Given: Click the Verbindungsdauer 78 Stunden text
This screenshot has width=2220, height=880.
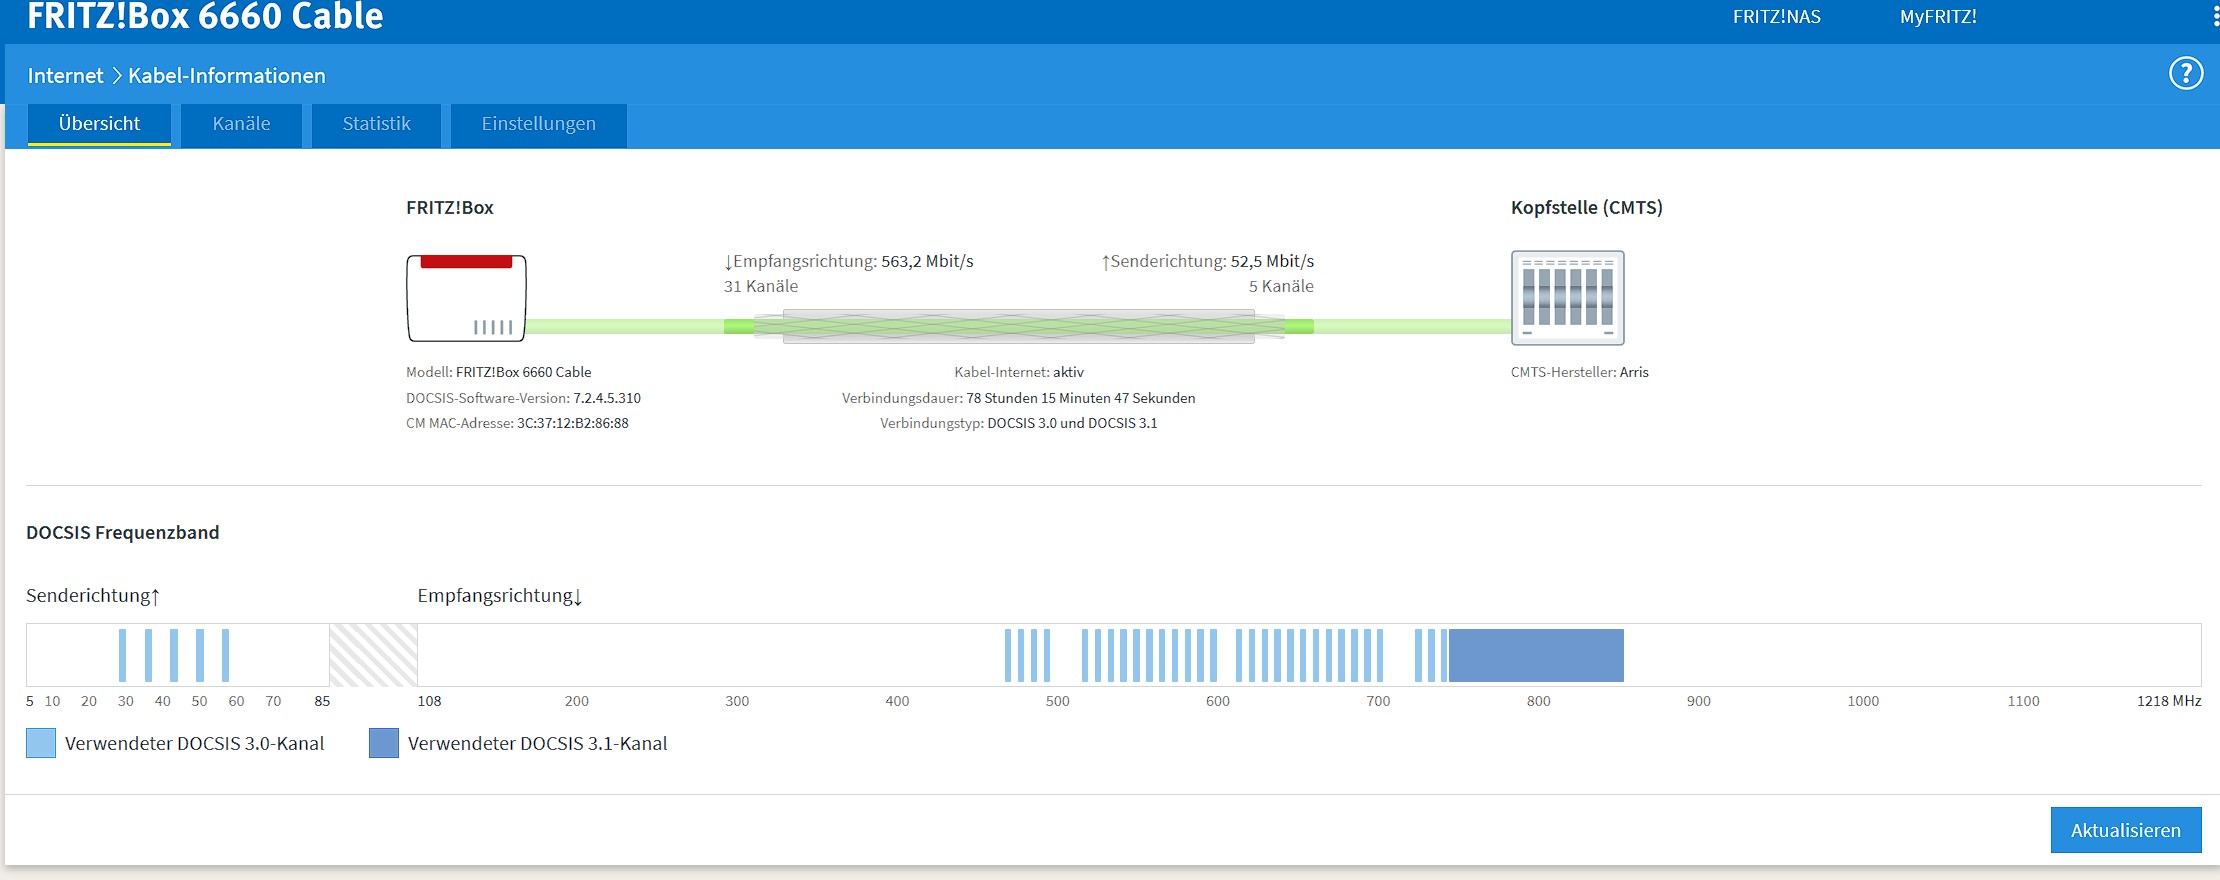Looking at the screenshot, I should [1019, 398].
